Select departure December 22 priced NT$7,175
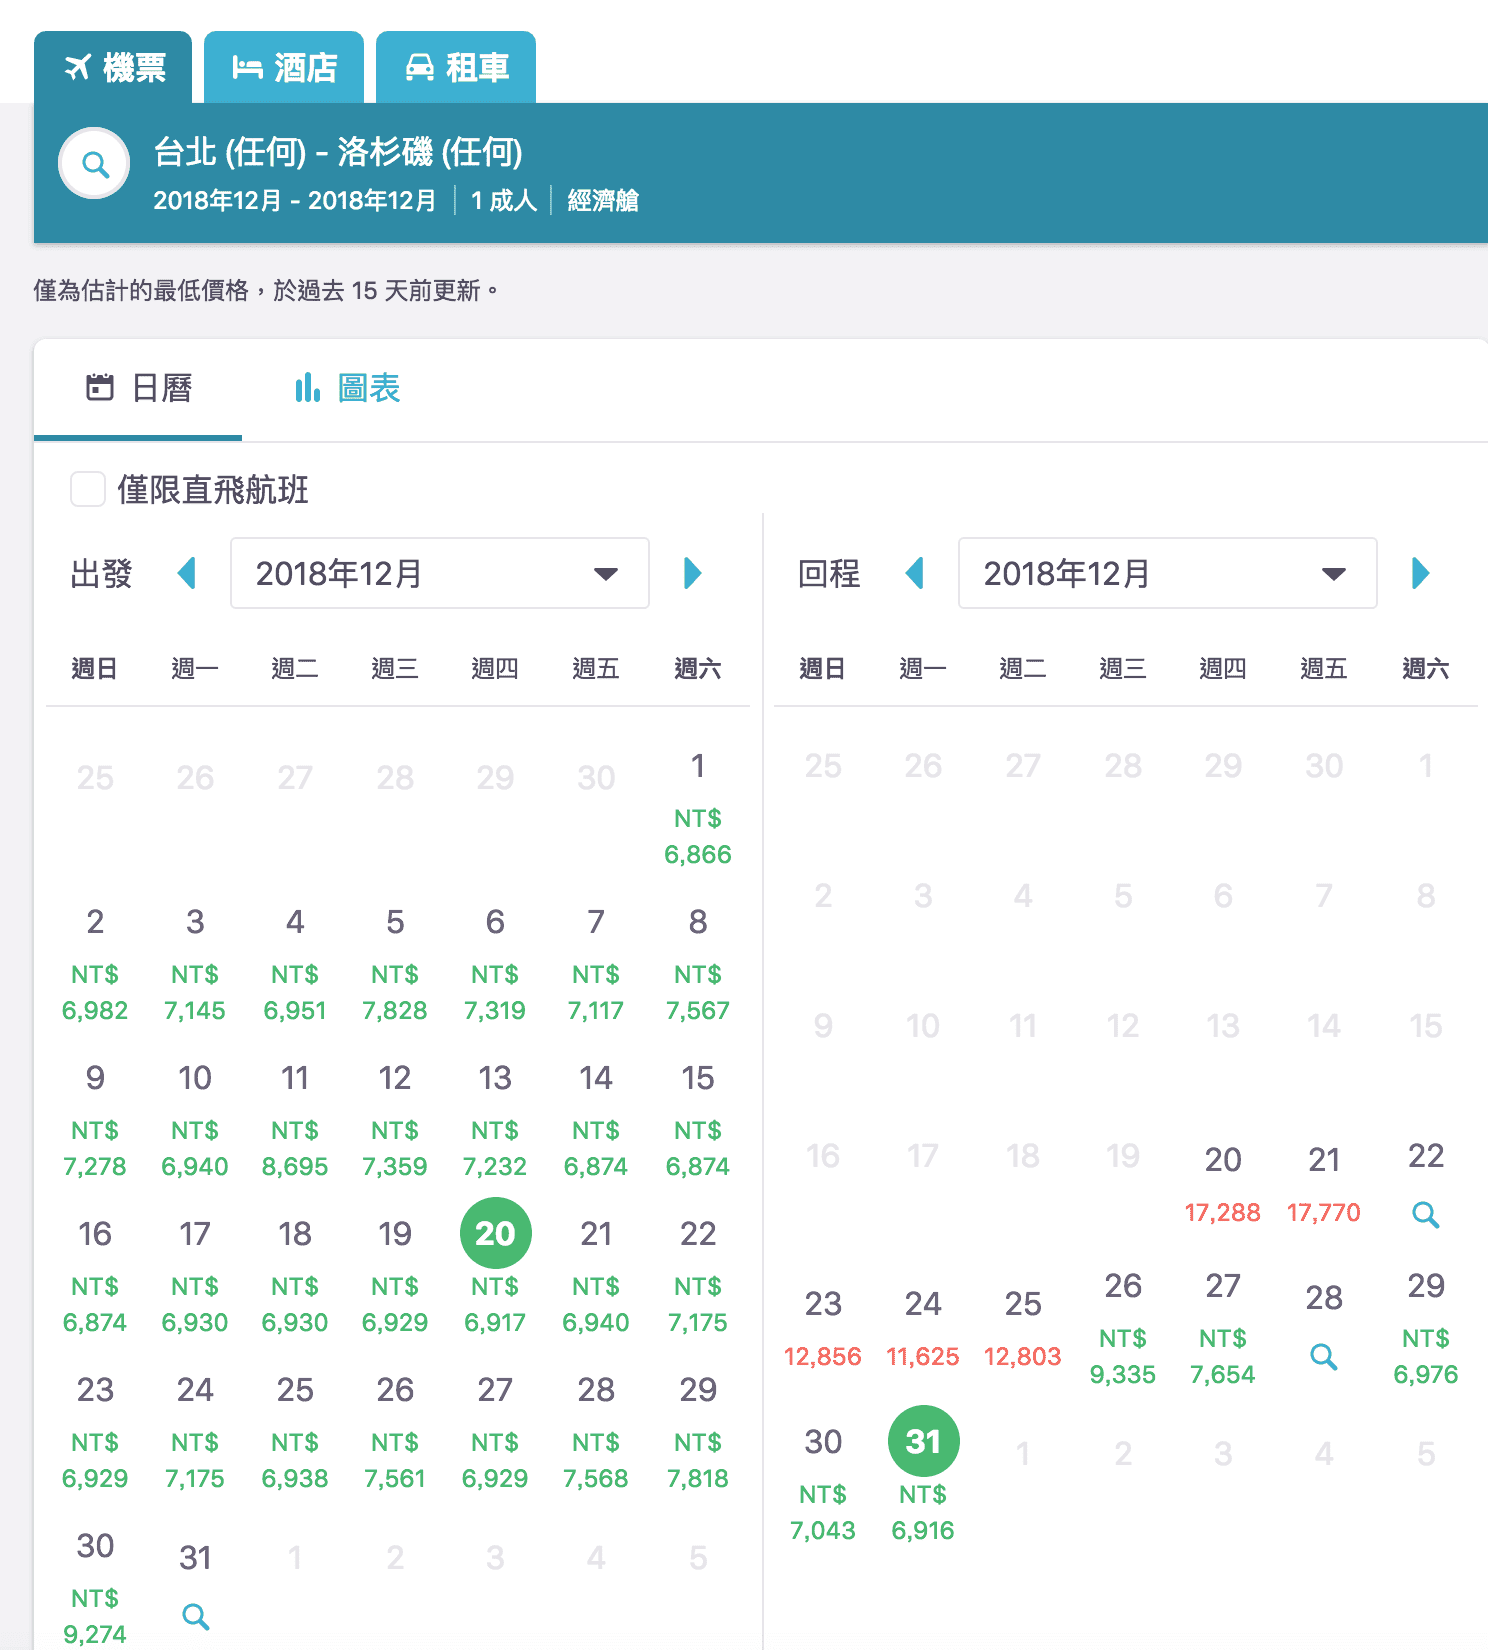This screenshot has height=1650, width=1488. pos(698,1277)
